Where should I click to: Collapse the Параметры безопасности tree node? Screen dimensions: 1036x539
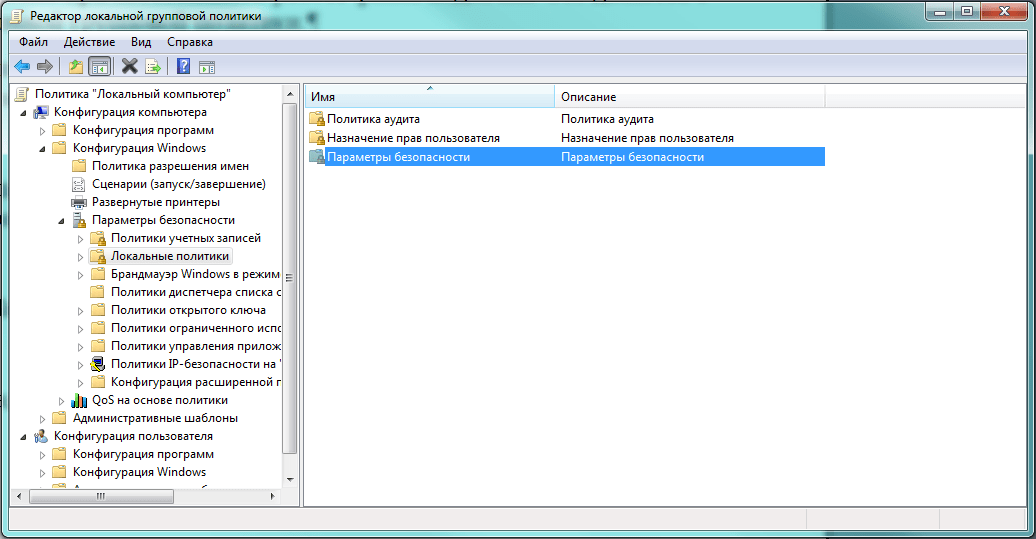click(61, 220)
